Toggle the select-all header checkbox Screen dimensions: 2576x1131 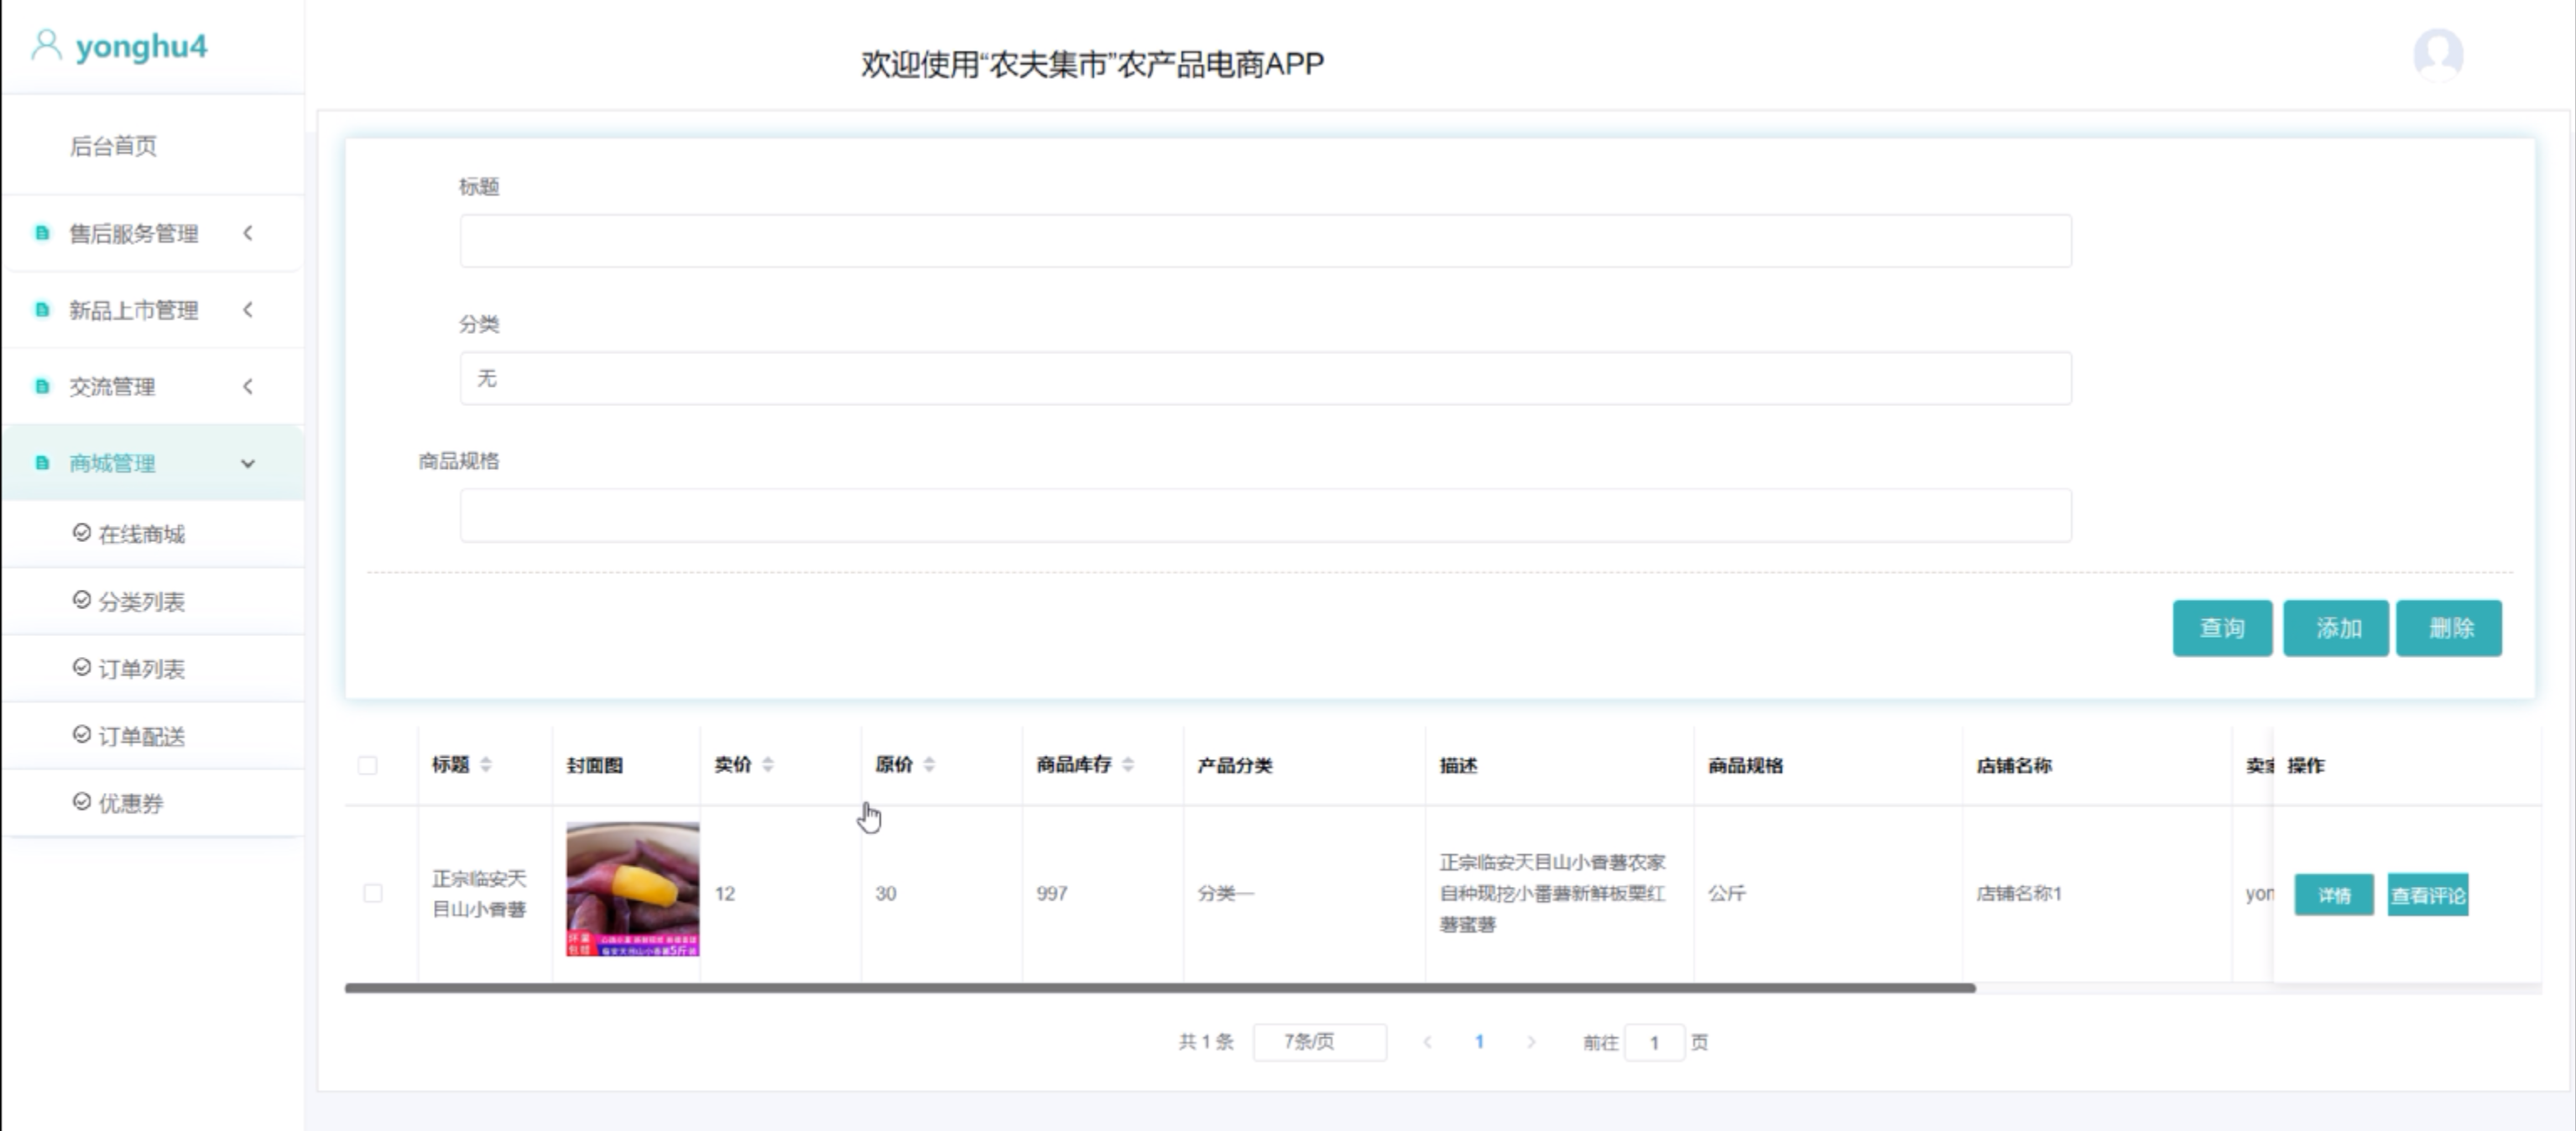368,766
